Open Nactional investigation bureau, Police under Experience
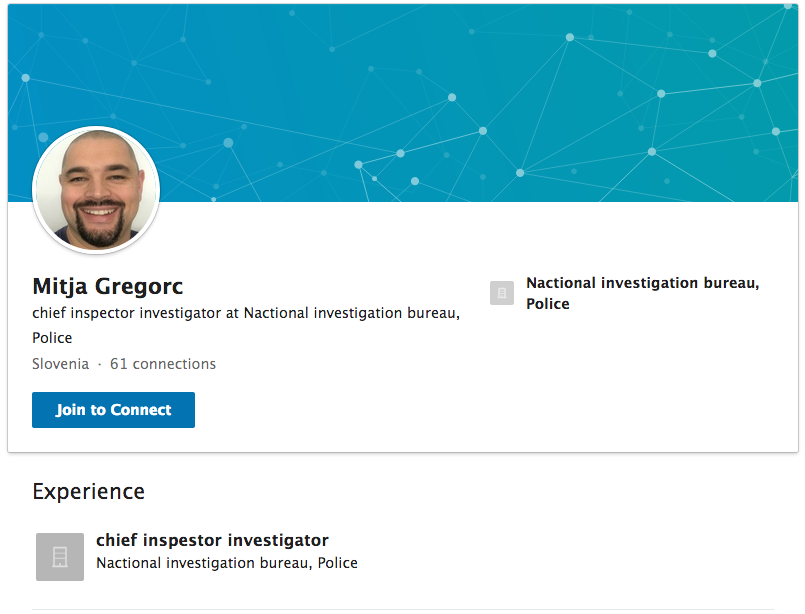This screenshot has height=614, width=805. tap(227, 563)
